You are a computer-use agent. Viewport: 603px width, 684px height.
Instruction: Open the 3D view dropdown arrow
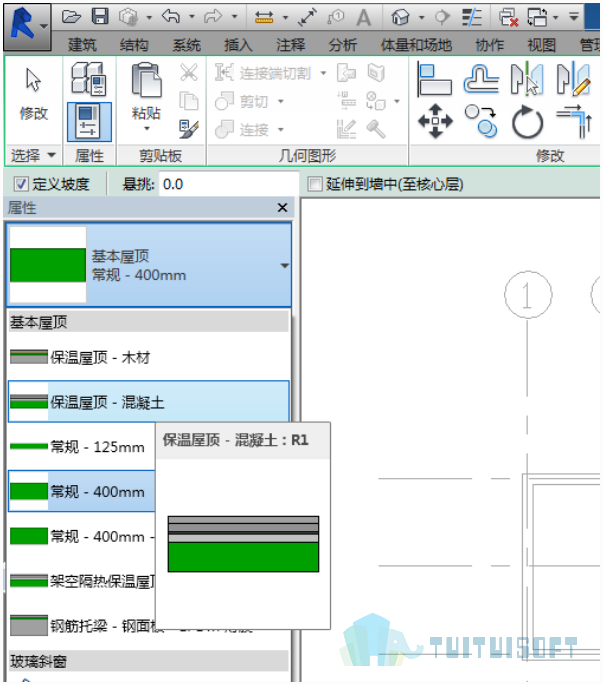(421, 17)
